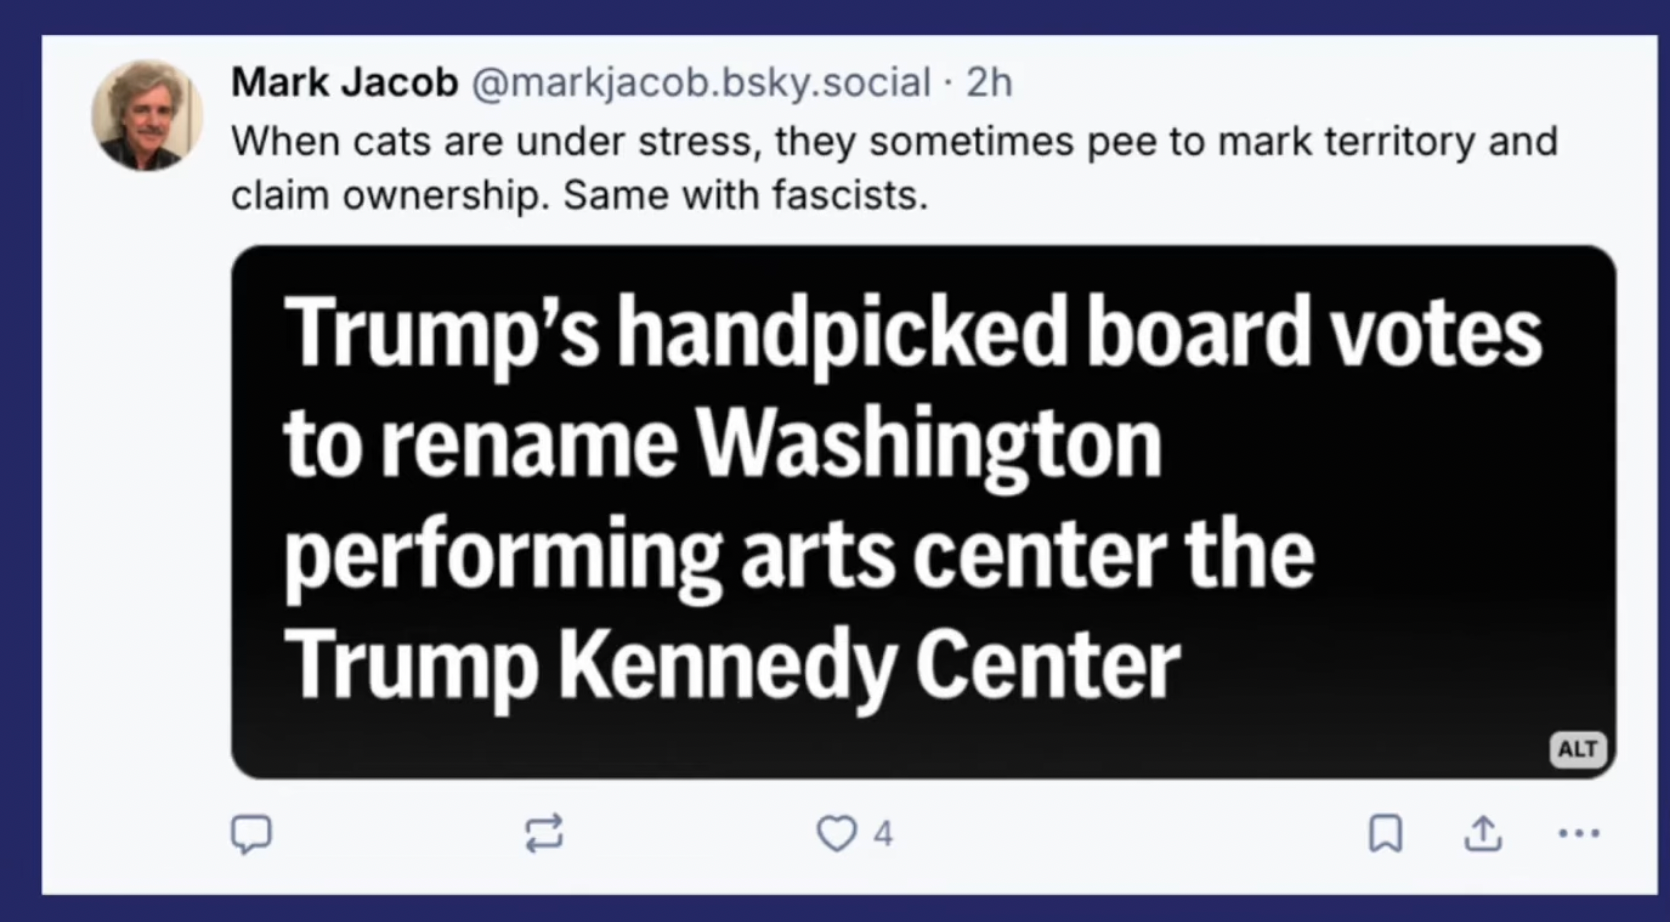Click the phrase "Same with fascists."
This screenshot has width=1670, height=922.
(x=745, y=195)
